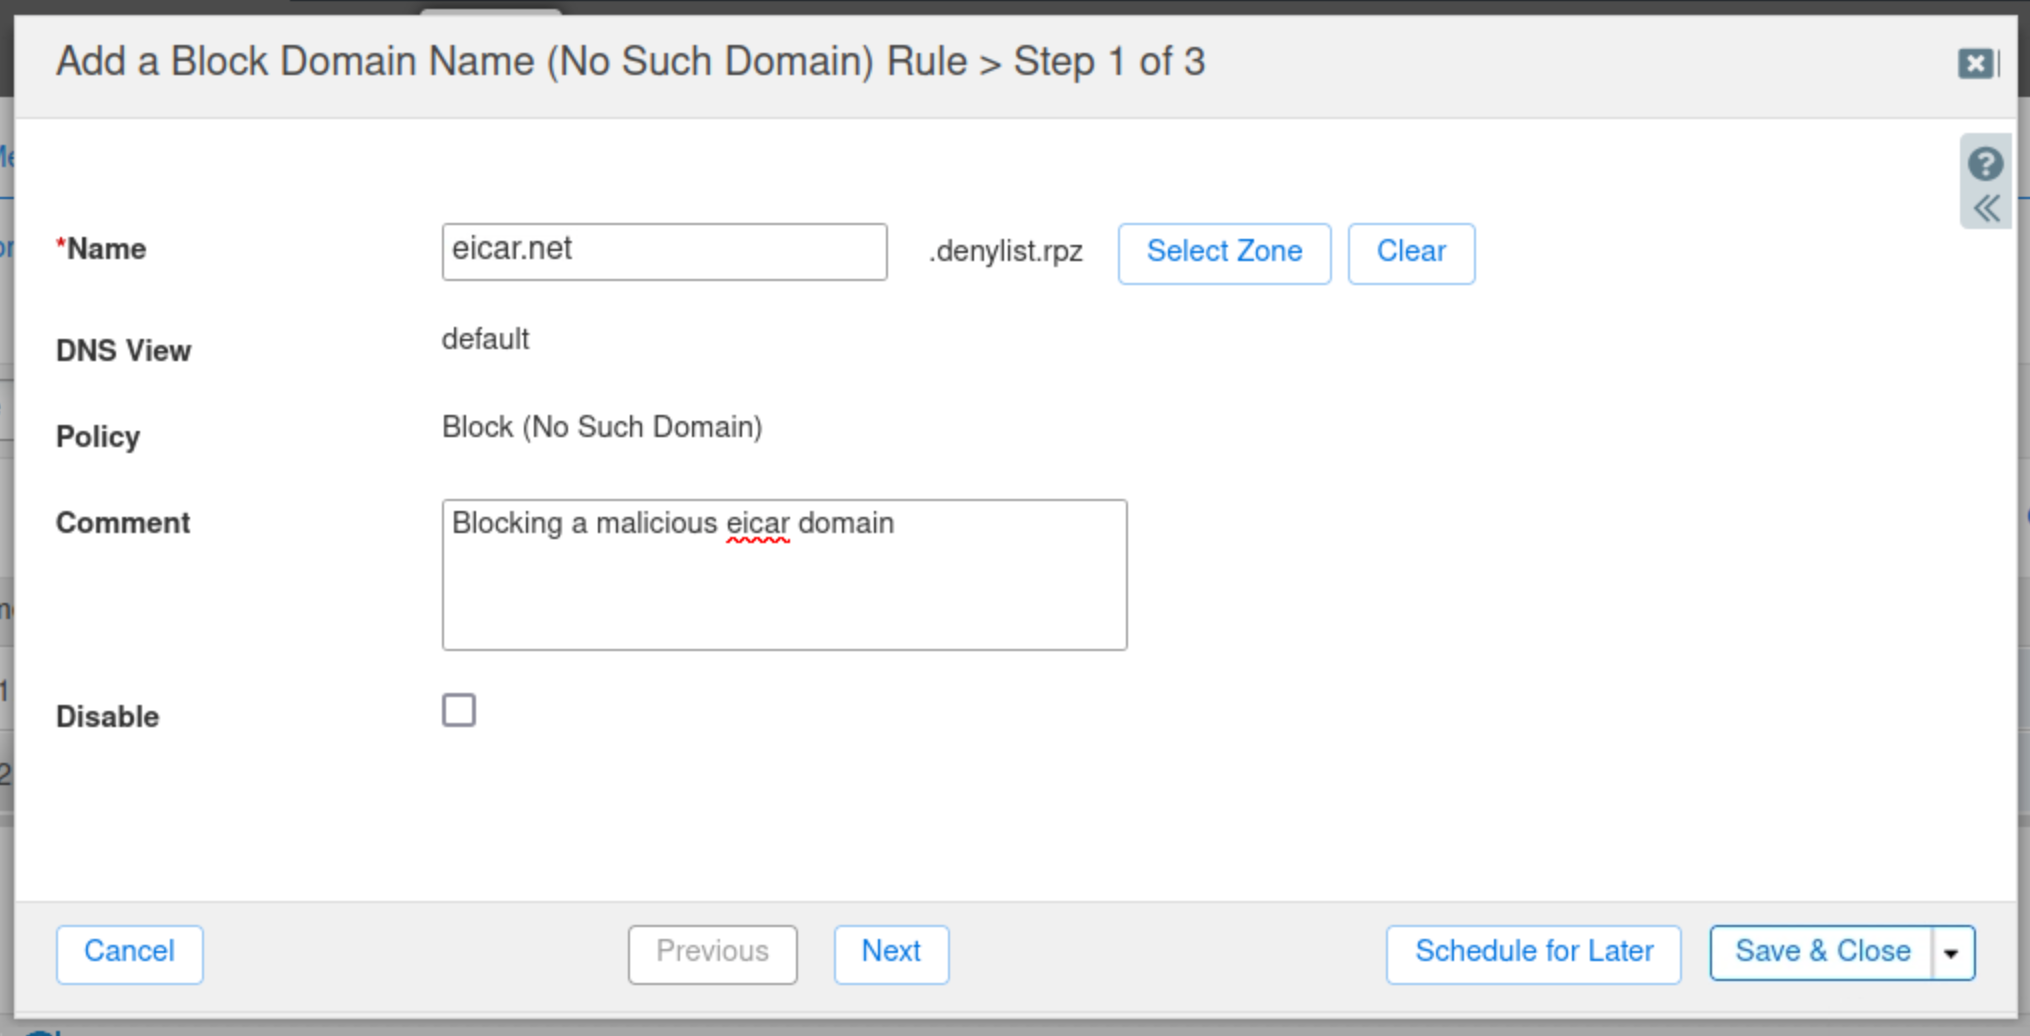Open Schedule for Later

(1532, 953)
